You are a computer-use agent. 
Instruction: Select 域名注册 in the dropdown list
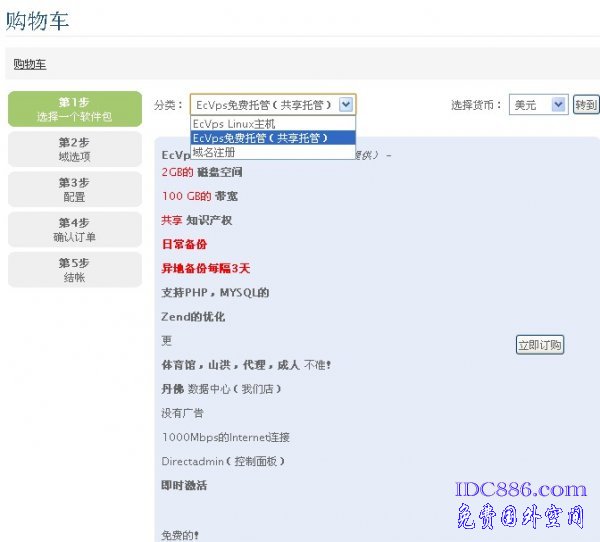pos(214,152)
